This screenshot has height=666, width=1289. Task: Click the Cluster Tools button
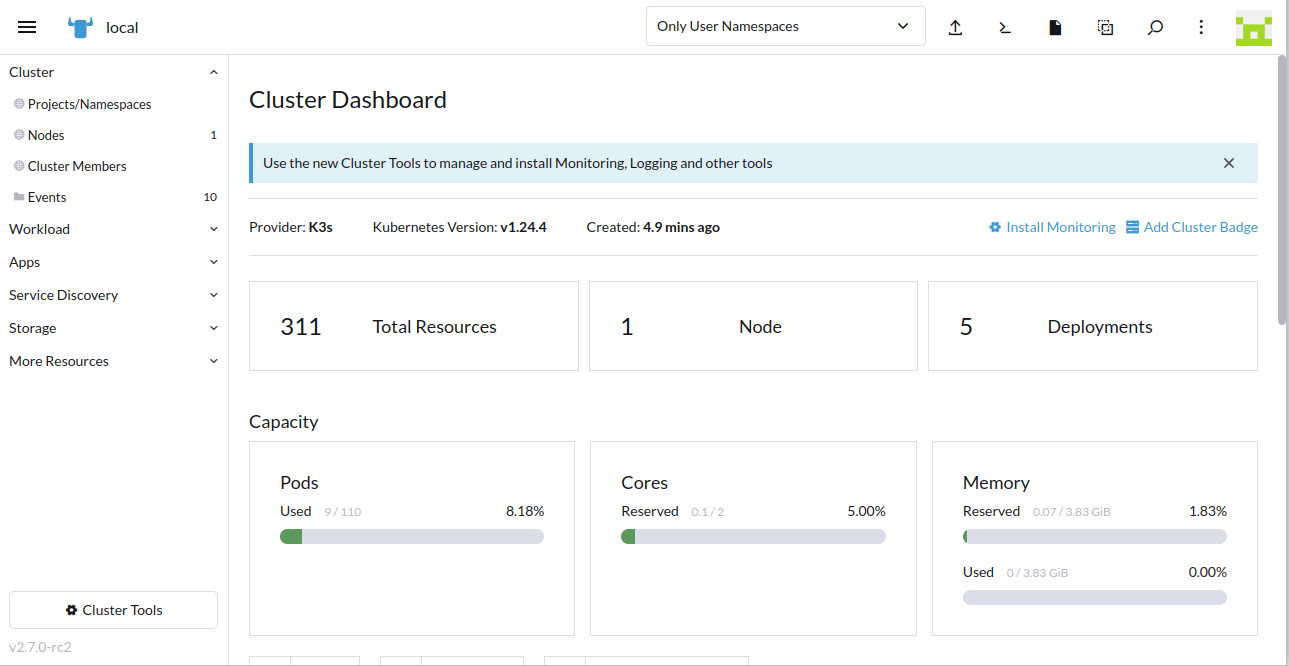tap(113, 610)
